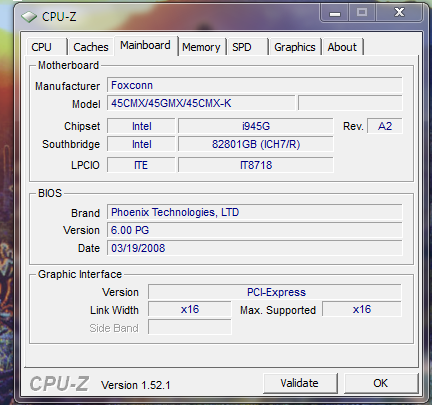Click the Link Width value x16
Viewport: 435px width, 408px height.
pos(190,310)
